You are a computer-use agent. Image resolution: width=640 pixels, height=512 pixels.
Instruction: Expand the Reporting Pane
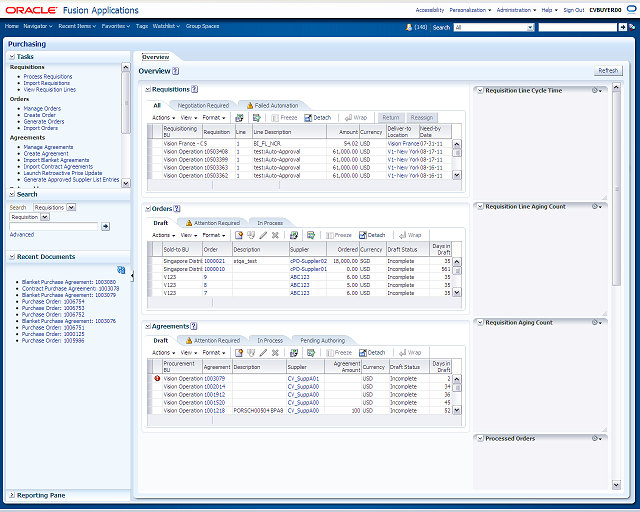click(12, 495)
